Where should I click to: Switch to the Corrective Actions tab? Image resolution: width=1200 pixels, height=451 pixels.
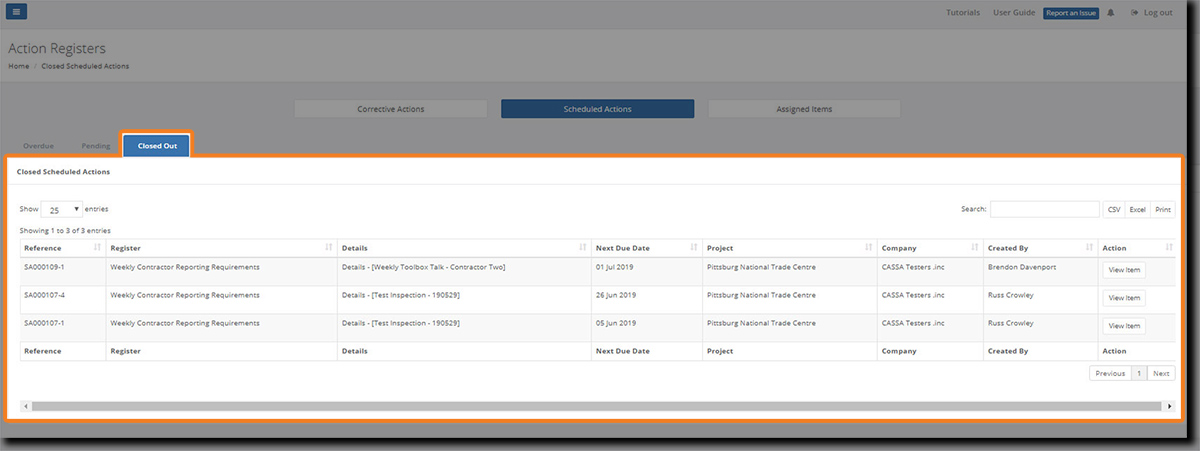click(391, 109)
